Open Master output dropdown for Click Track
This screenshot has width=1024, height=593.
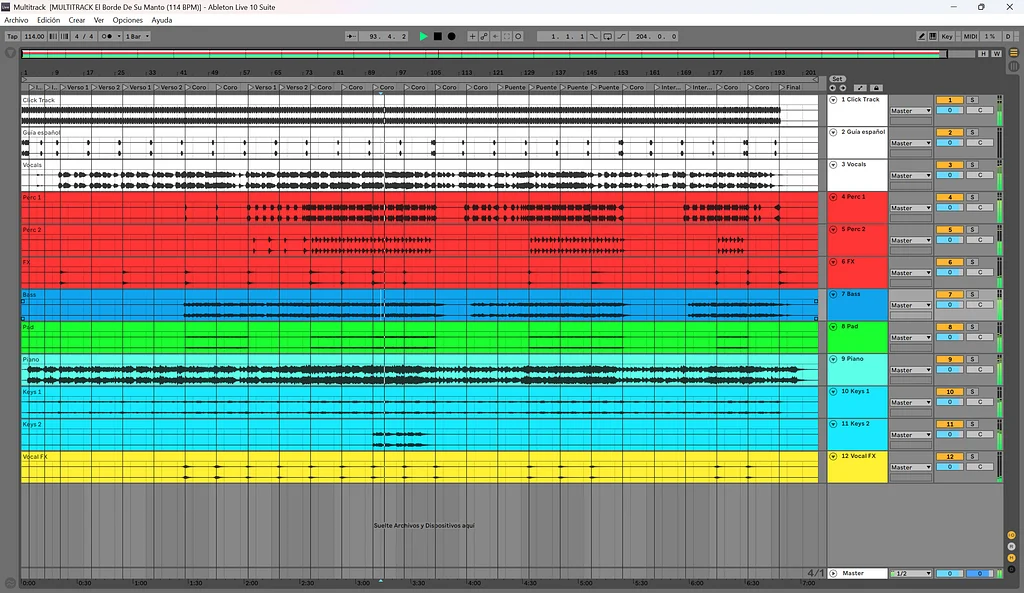[910, 111]
